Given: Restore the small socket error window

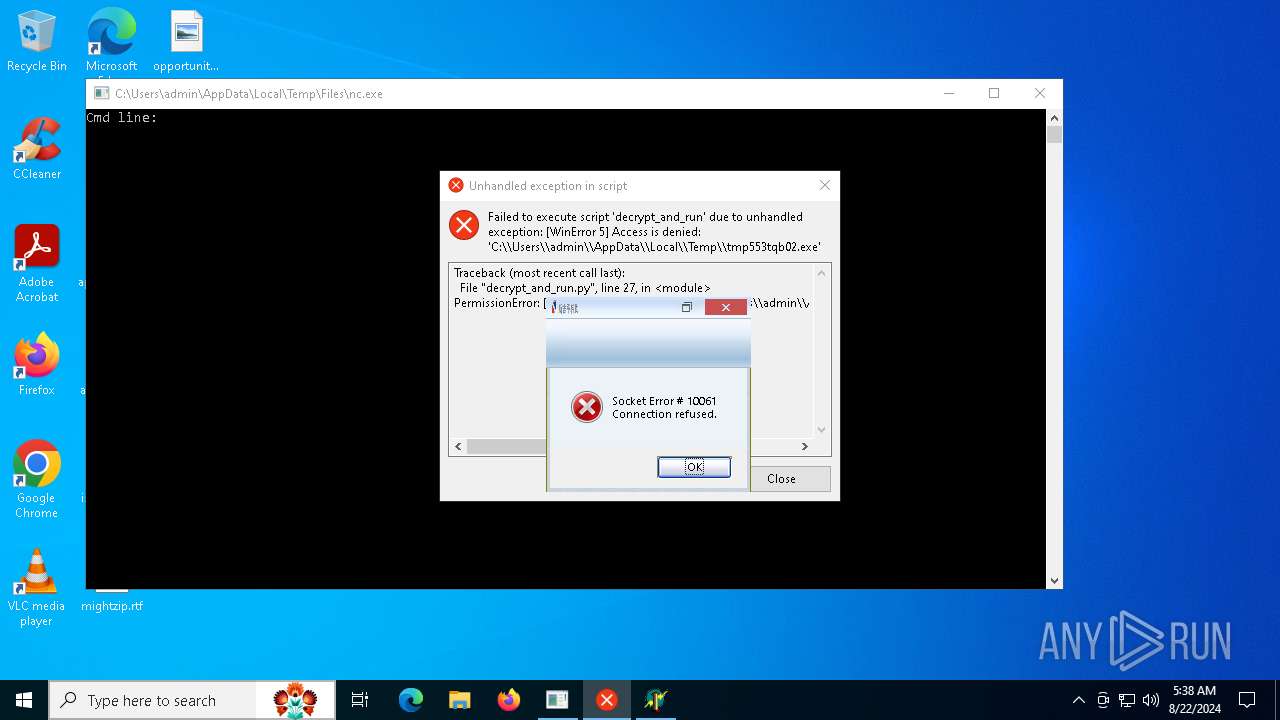Looking at the screenshot, I should (x=687, y=307).
